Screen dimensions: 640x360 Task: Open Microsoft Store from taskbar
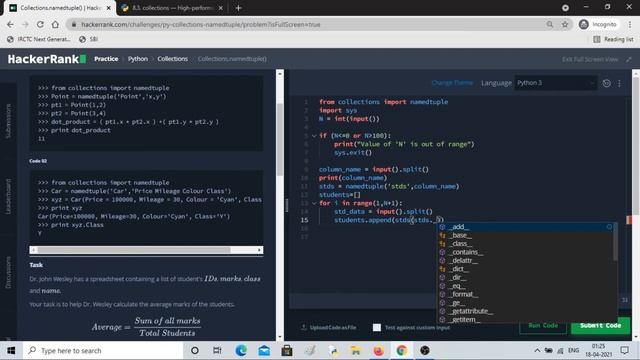pos(287,350)
